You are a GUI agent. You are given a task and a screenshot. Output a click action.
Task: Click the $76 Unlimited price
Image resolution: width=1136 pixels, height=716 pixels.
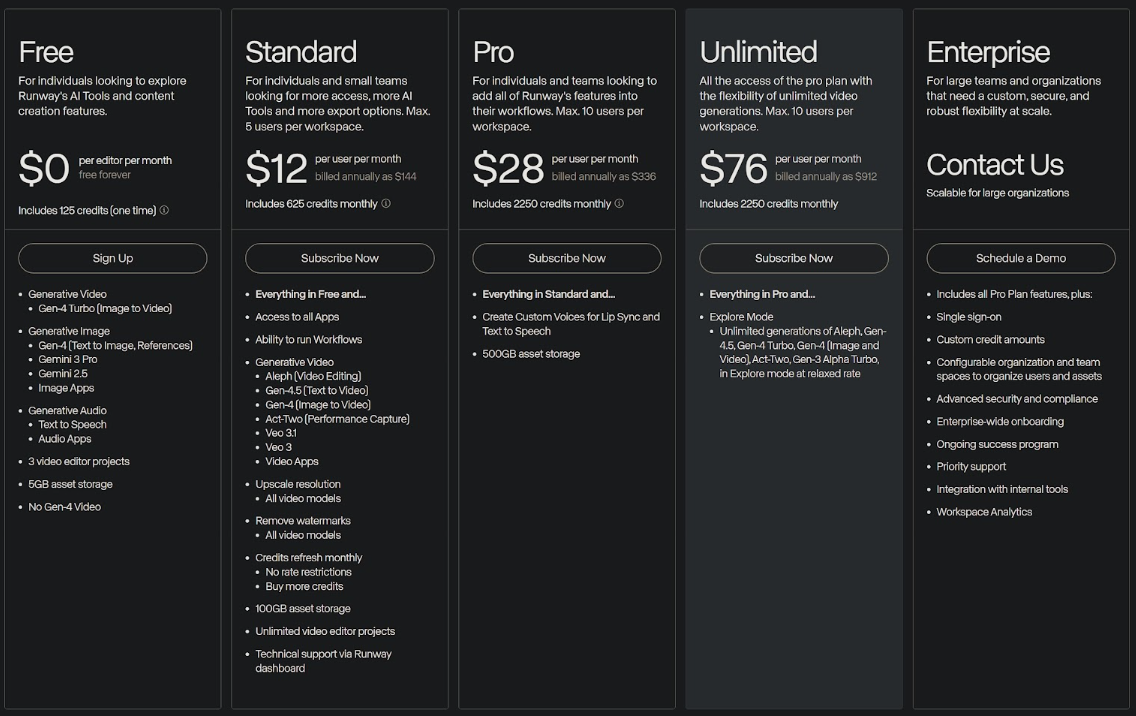point(734,169)
